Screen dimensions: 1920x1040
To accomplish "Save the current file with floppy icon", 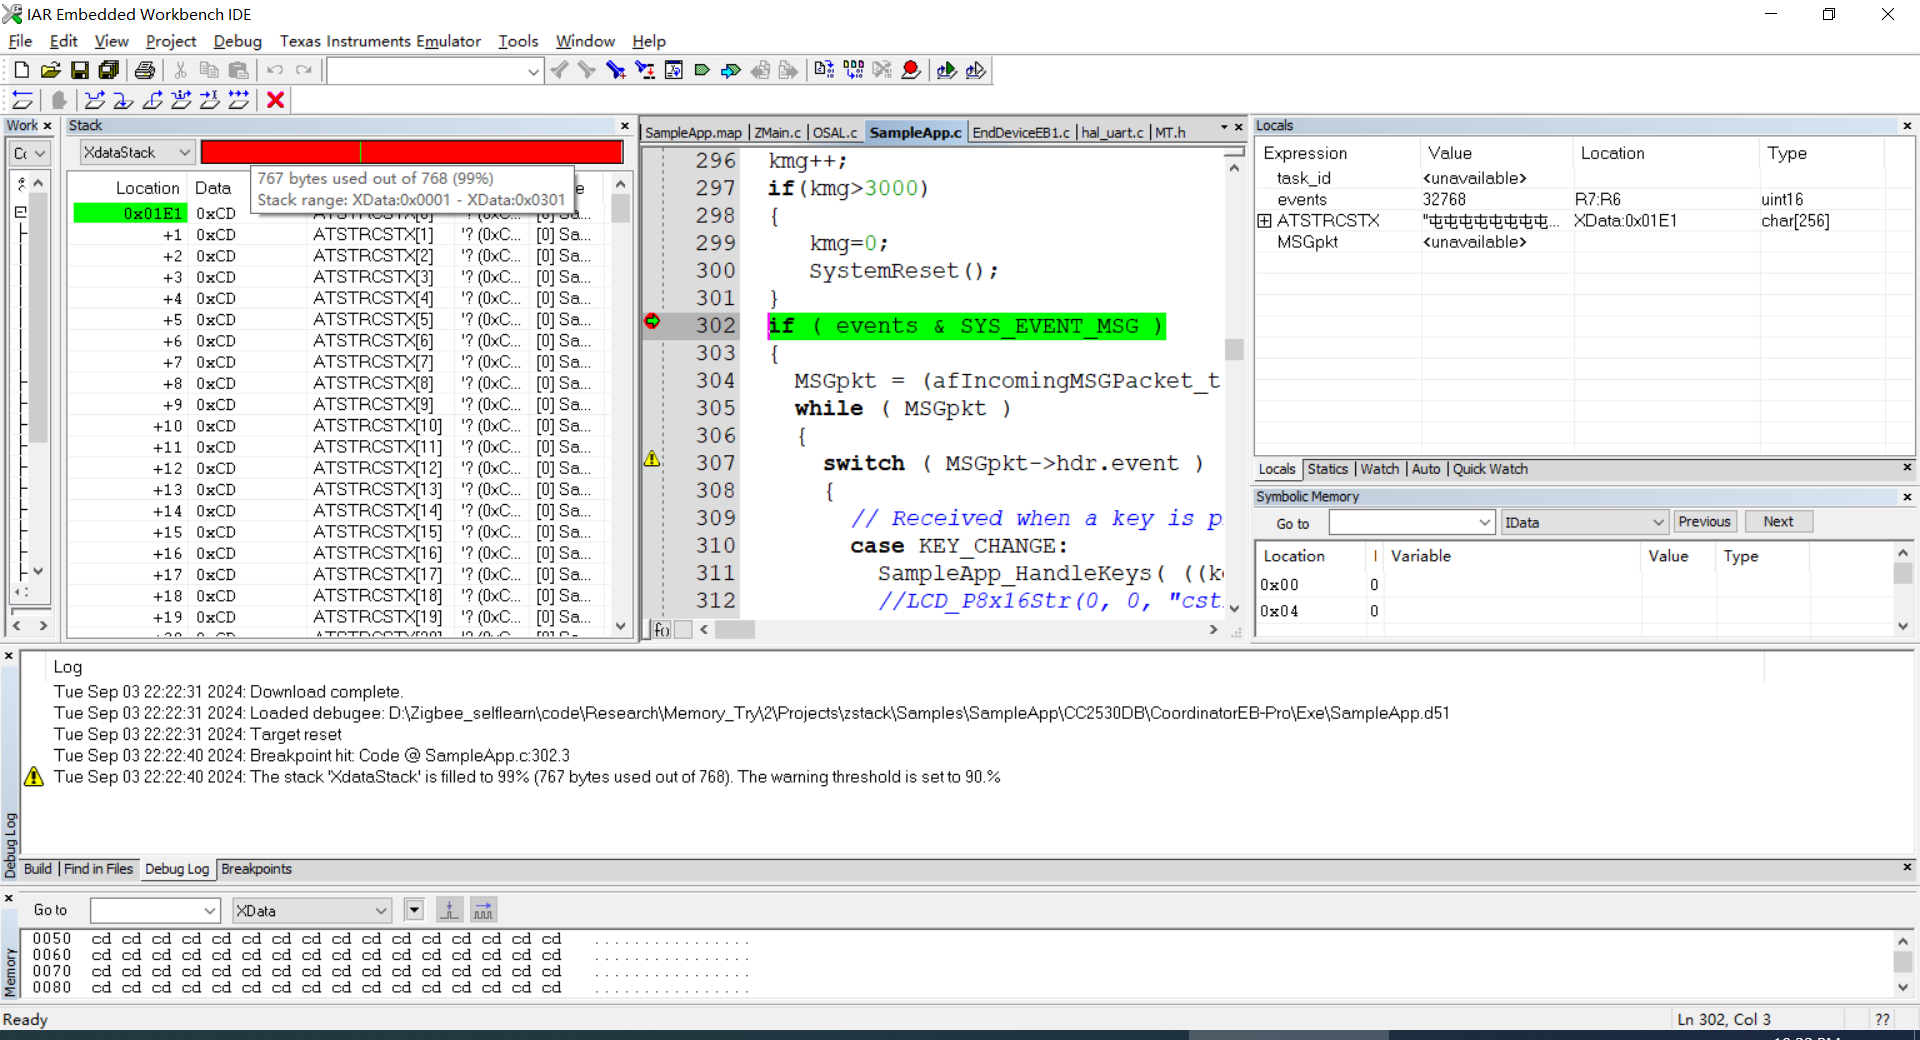I will (x=79, y=70).
